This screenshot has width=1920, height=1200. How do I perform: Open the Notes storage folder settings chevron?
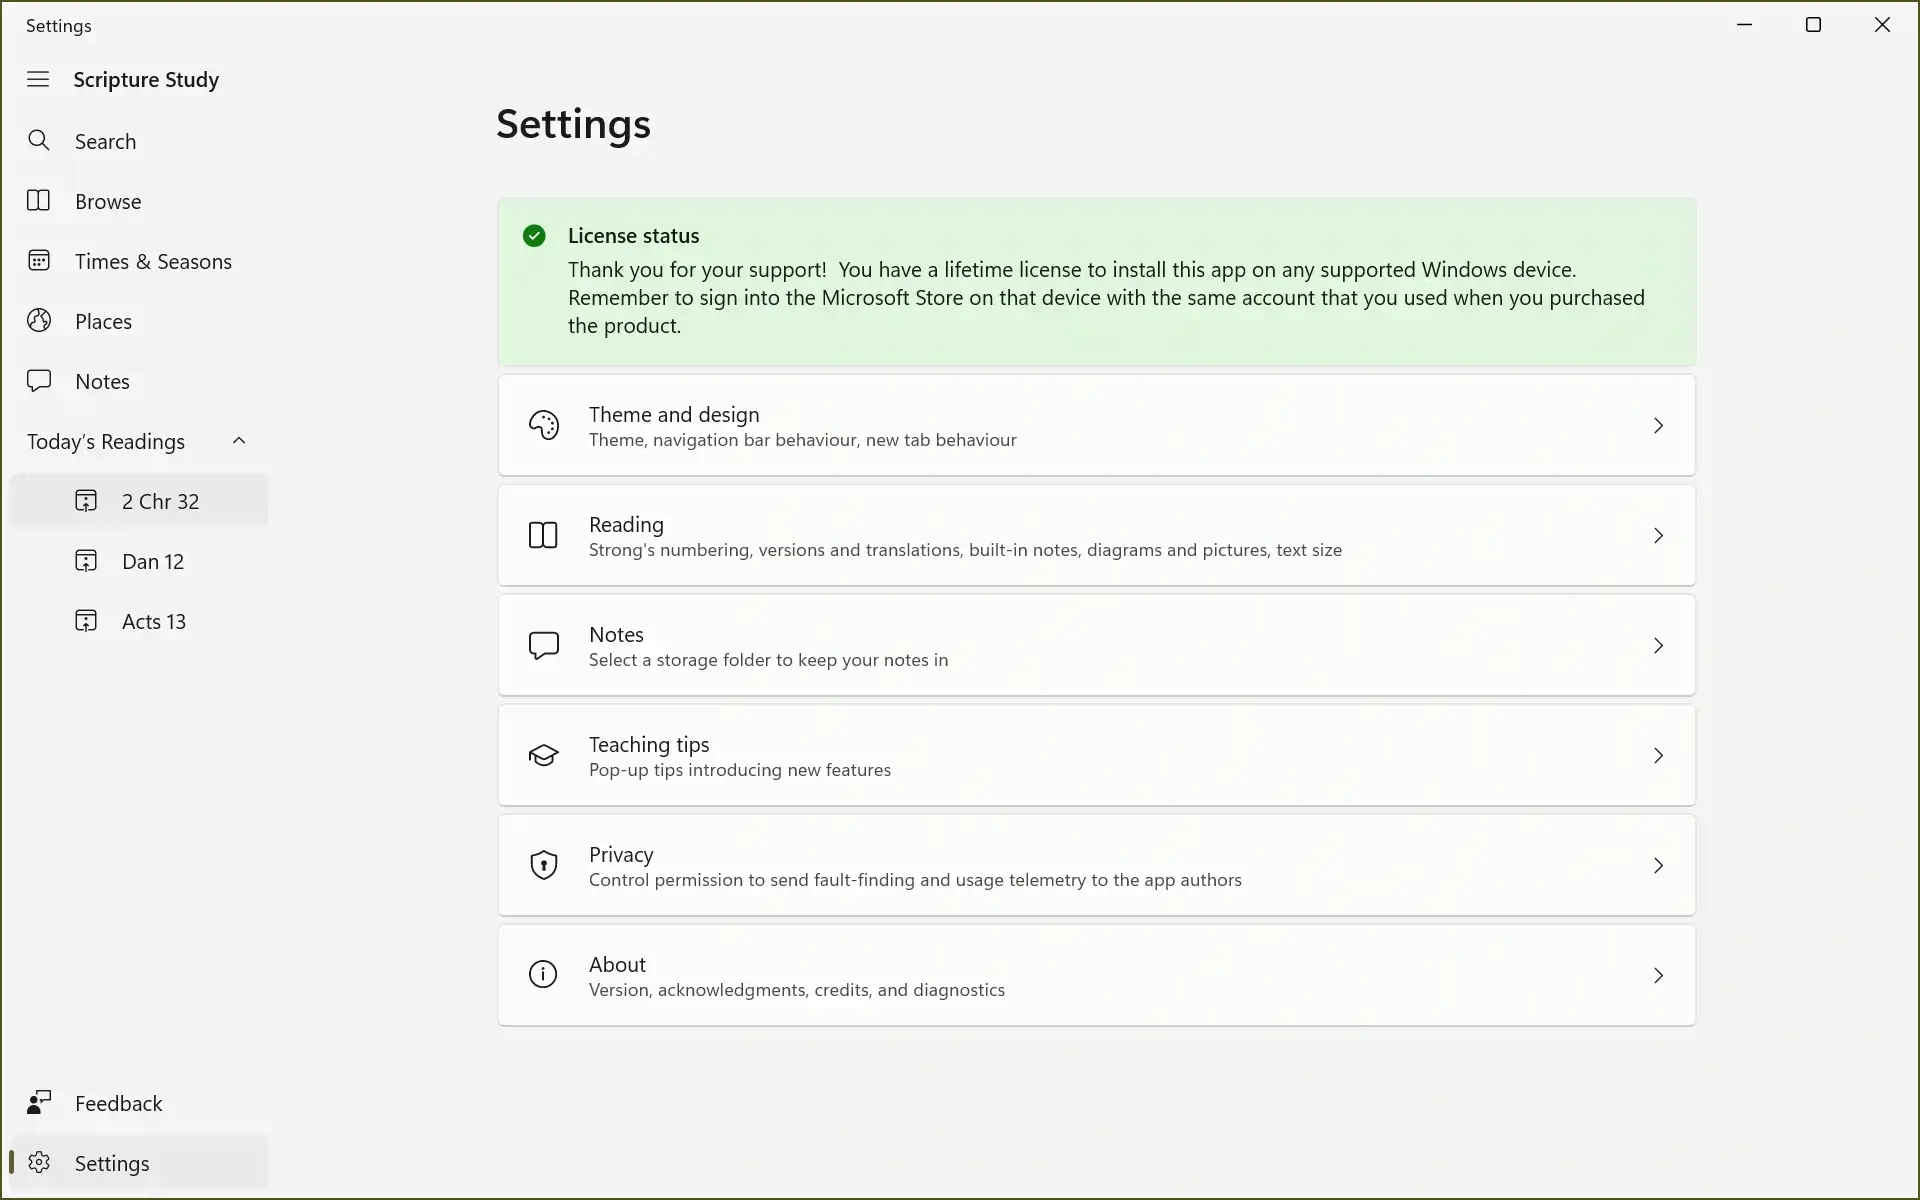pos(1659,645)
